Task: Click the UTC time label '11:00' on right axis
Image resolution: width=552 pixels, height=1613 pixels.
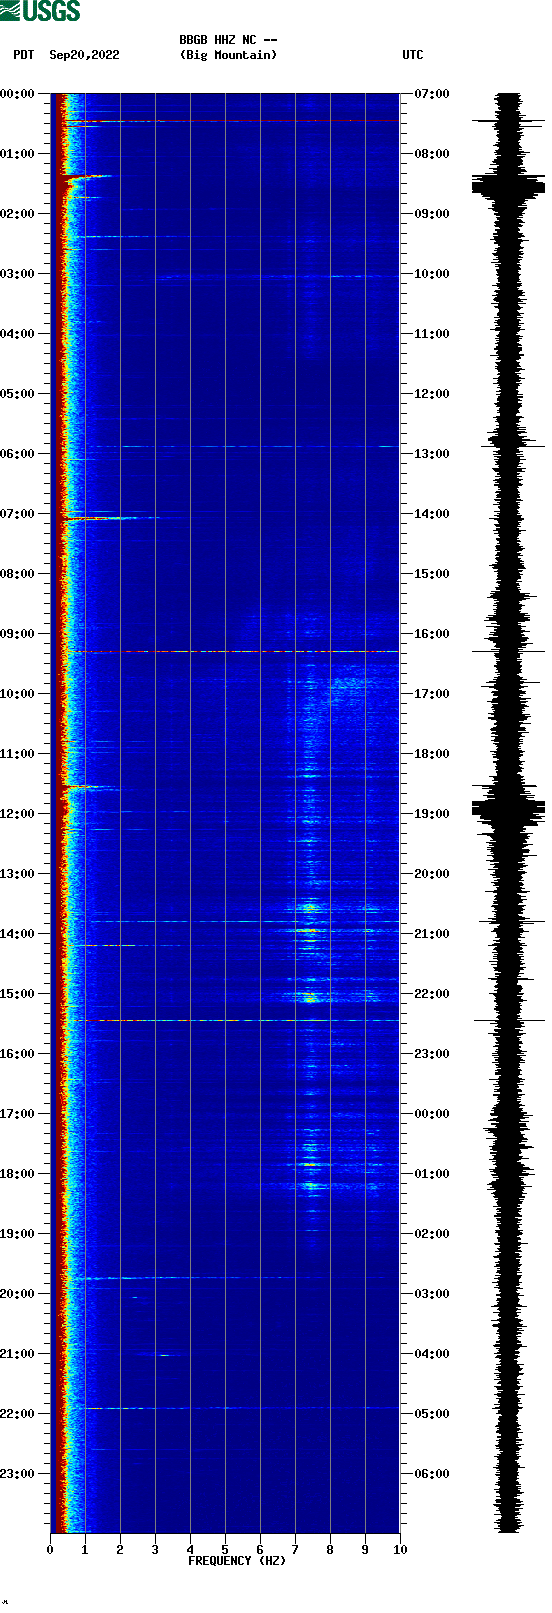Action: (432, 334)
